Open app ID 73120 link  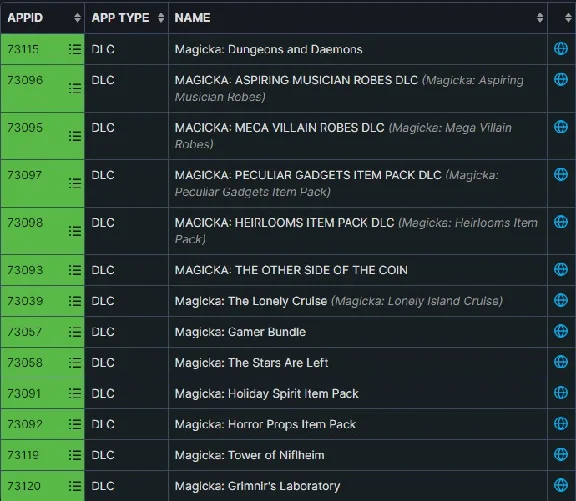coord(24,486)
